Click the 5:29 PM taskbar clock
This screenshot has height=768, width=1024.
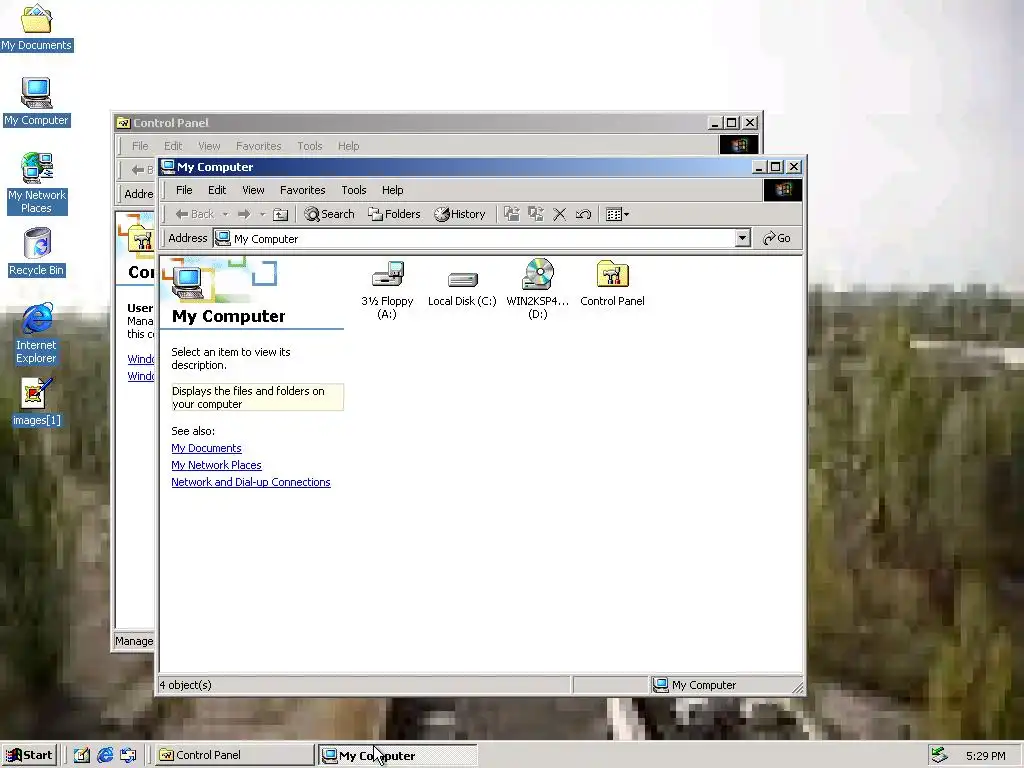point(985,756)
